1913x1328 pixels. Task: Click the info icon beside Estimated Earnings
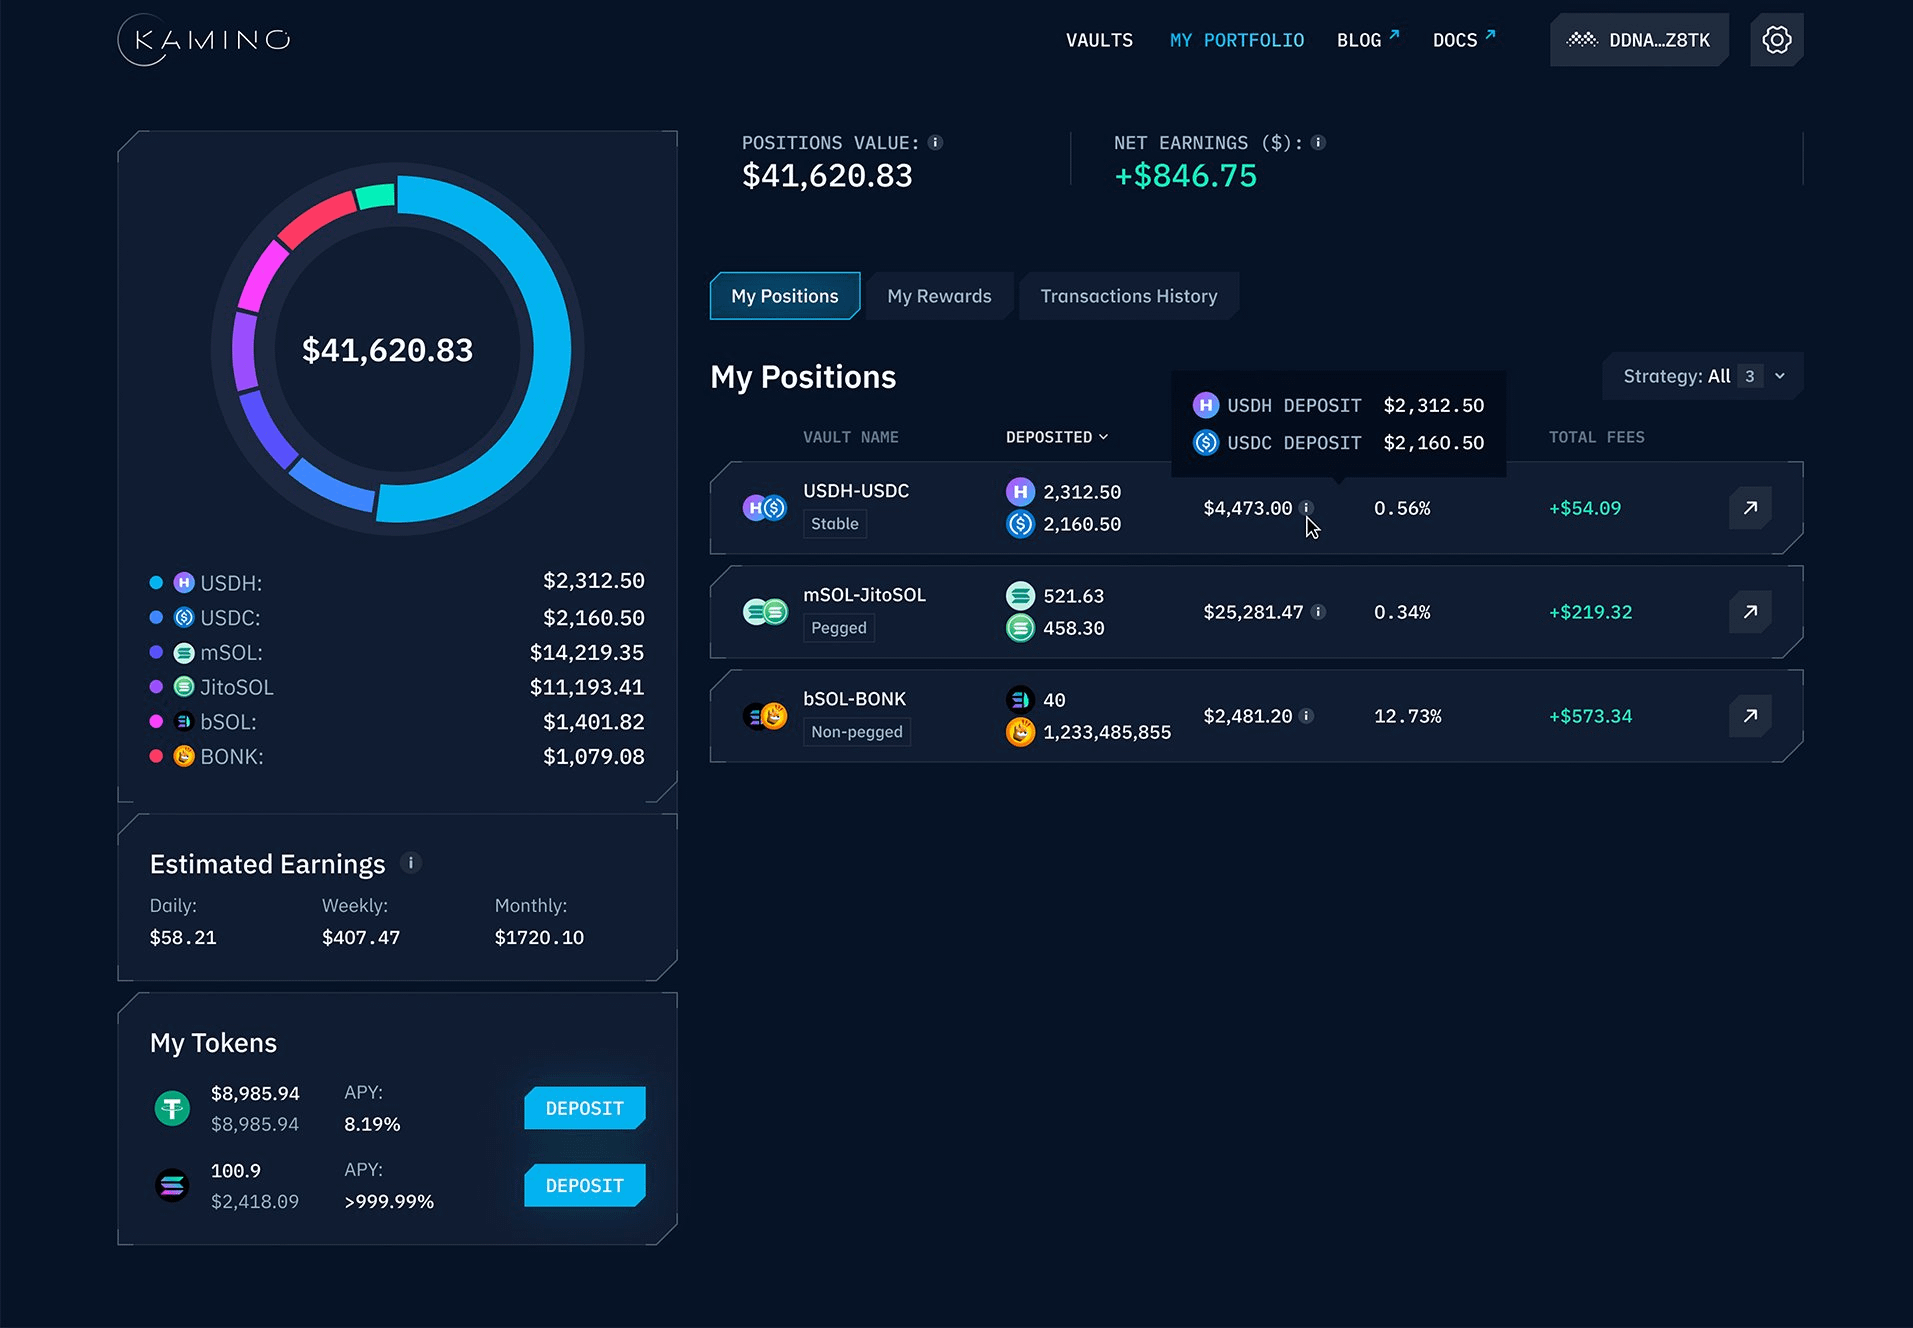(x=410, y=862)
